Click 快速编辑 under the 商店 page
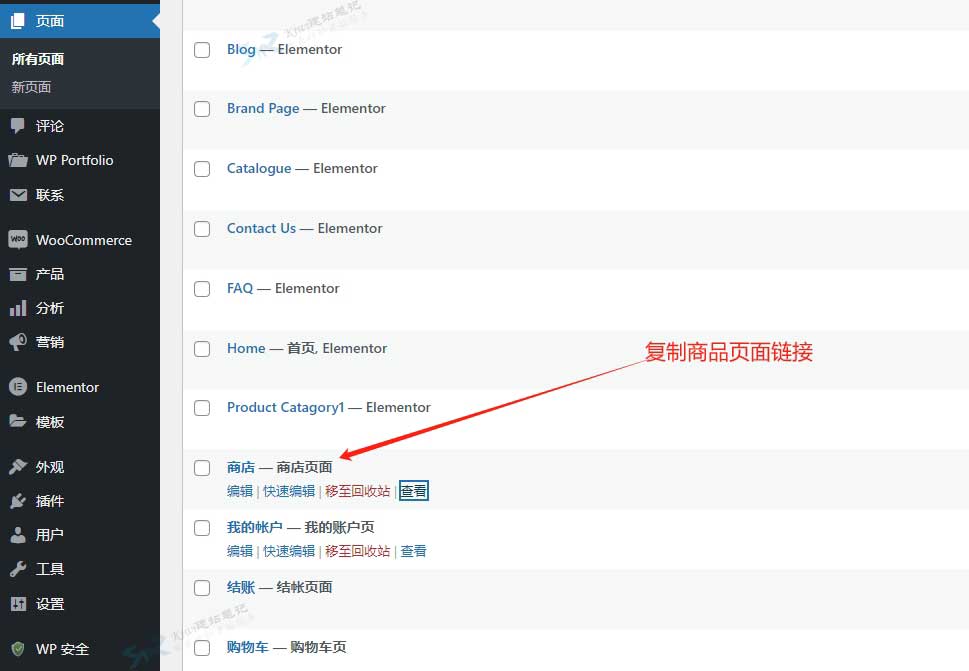Image resolution: width=969 pixels, height=671 pixels. (x=289, y=491)
